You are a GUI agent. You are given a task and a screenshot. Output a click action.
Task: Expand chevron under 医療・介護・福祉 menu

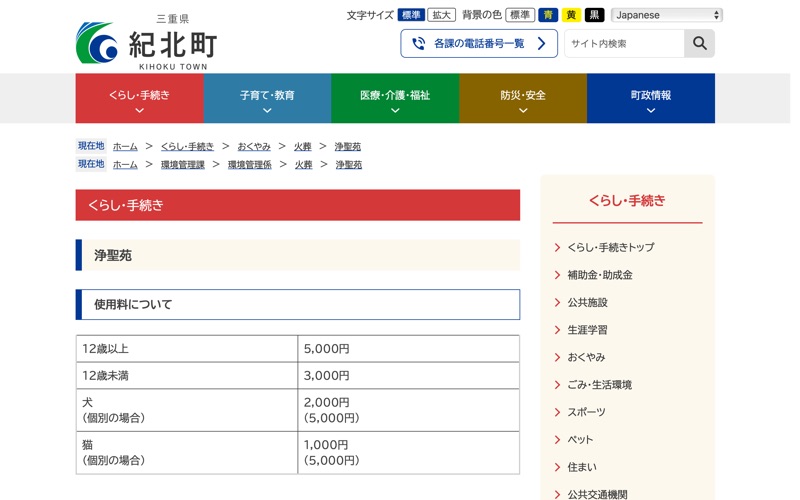(x=395, y=110)
